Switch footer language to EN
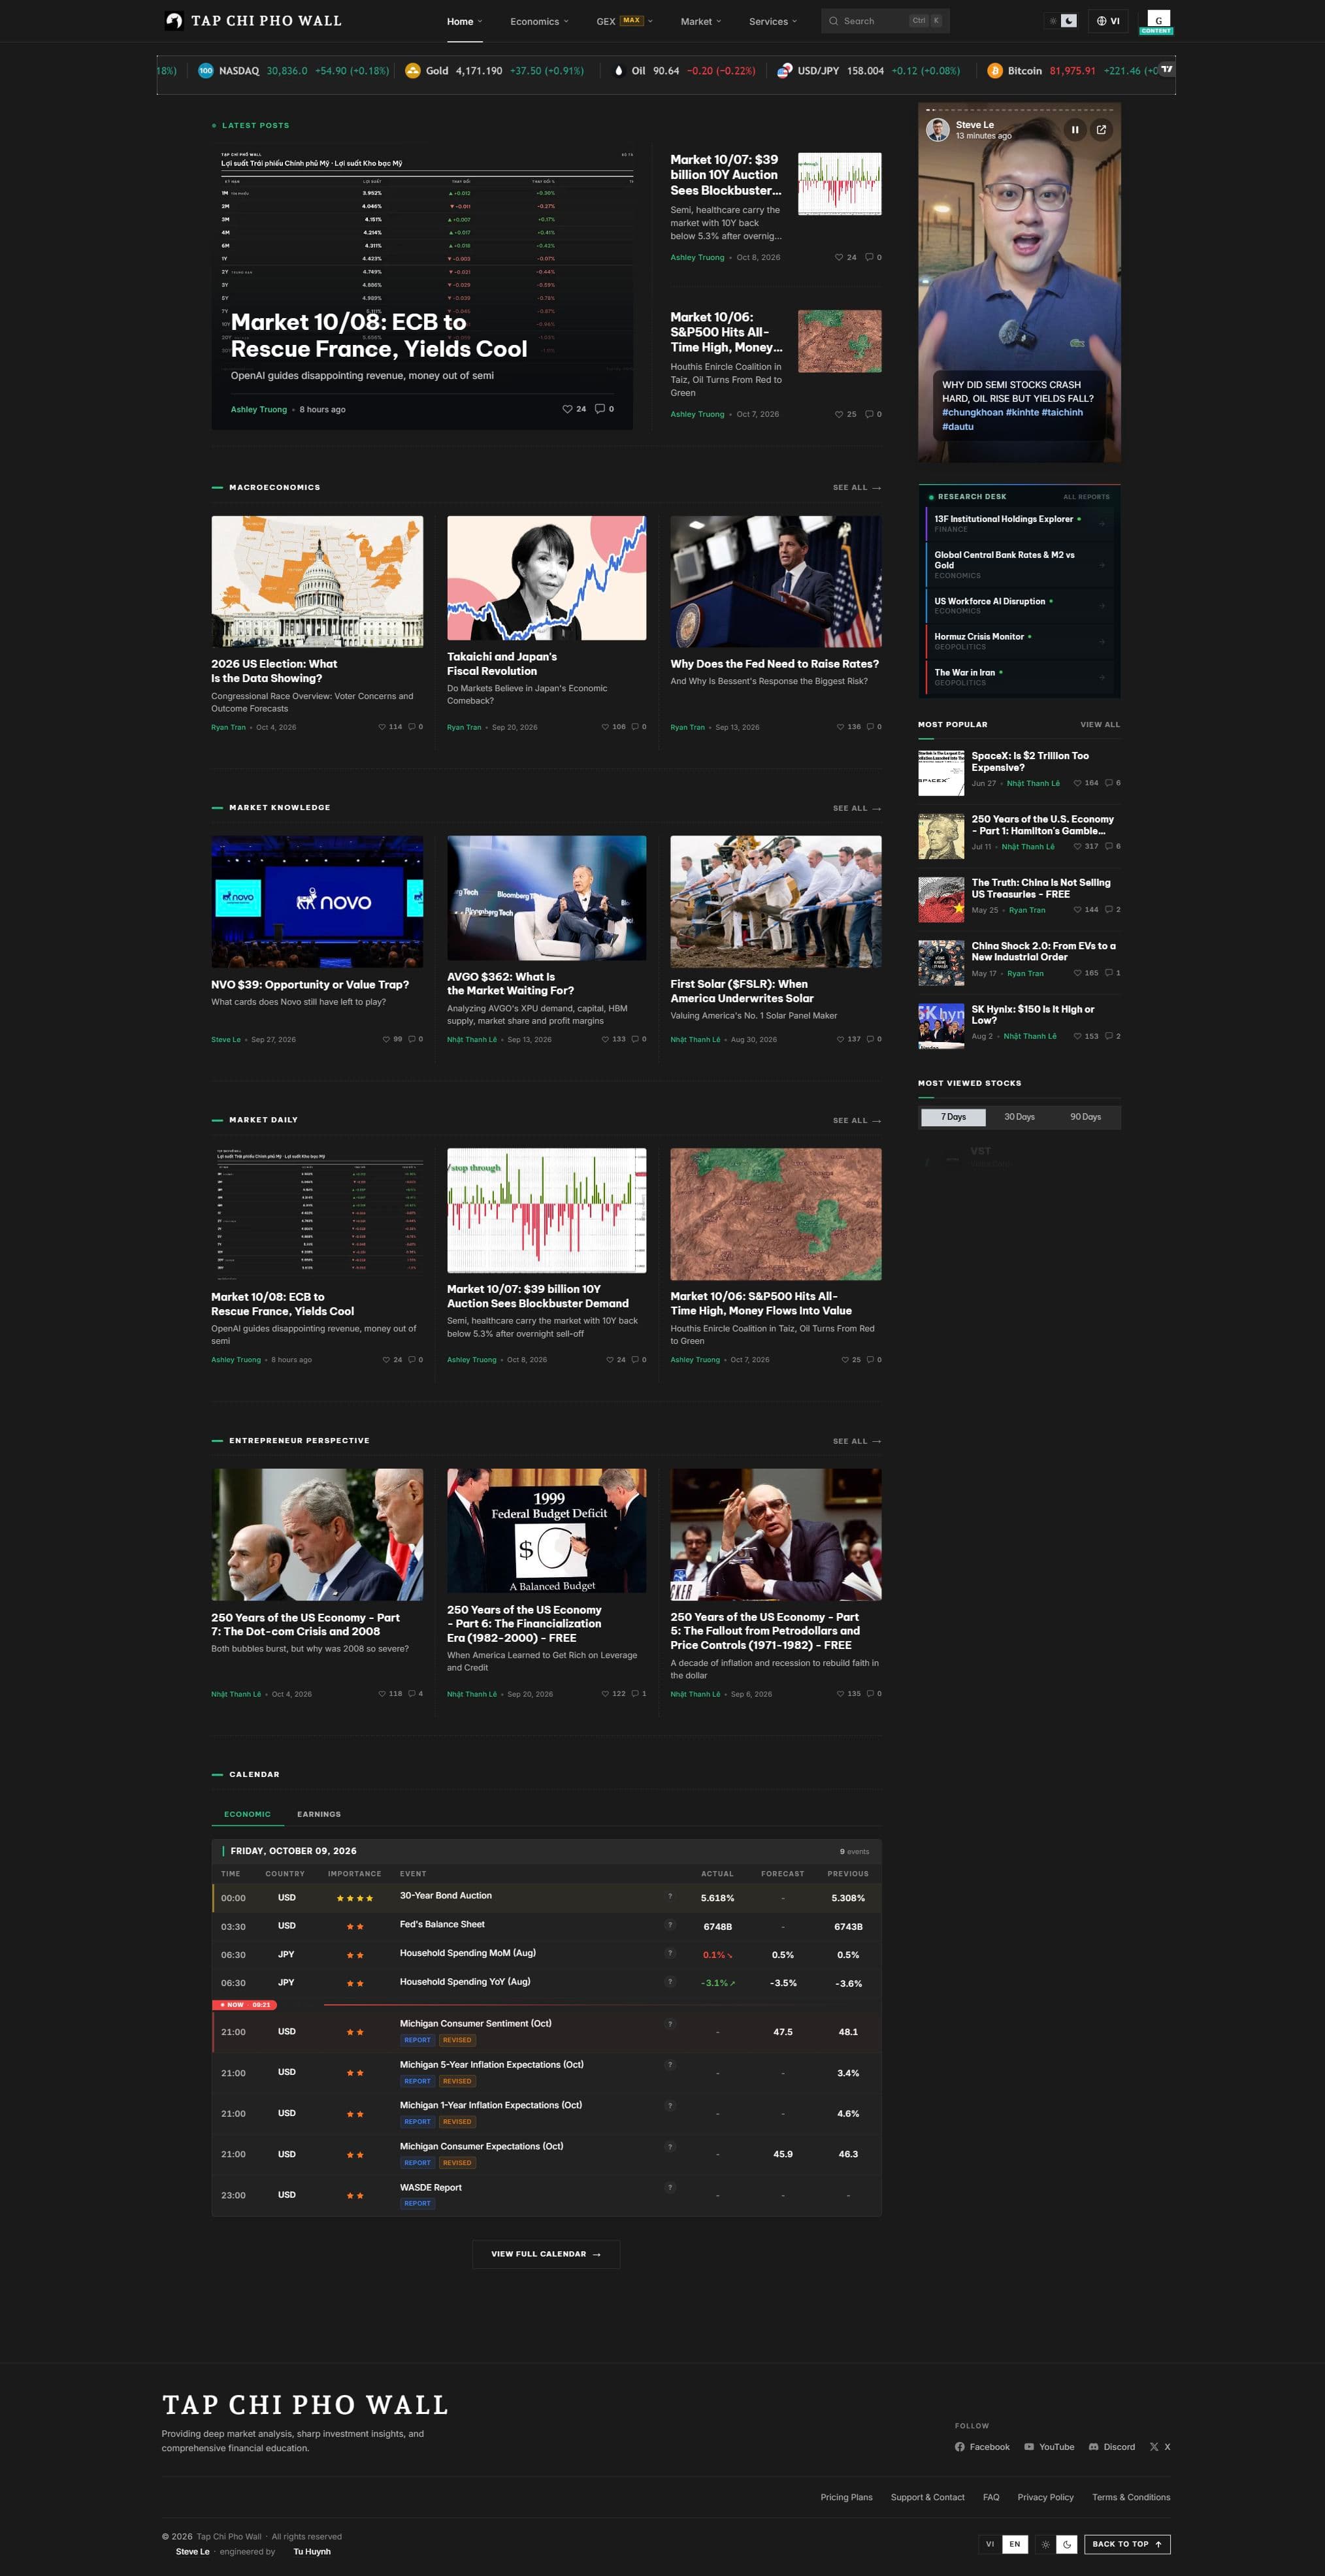 (1015, 2544)
